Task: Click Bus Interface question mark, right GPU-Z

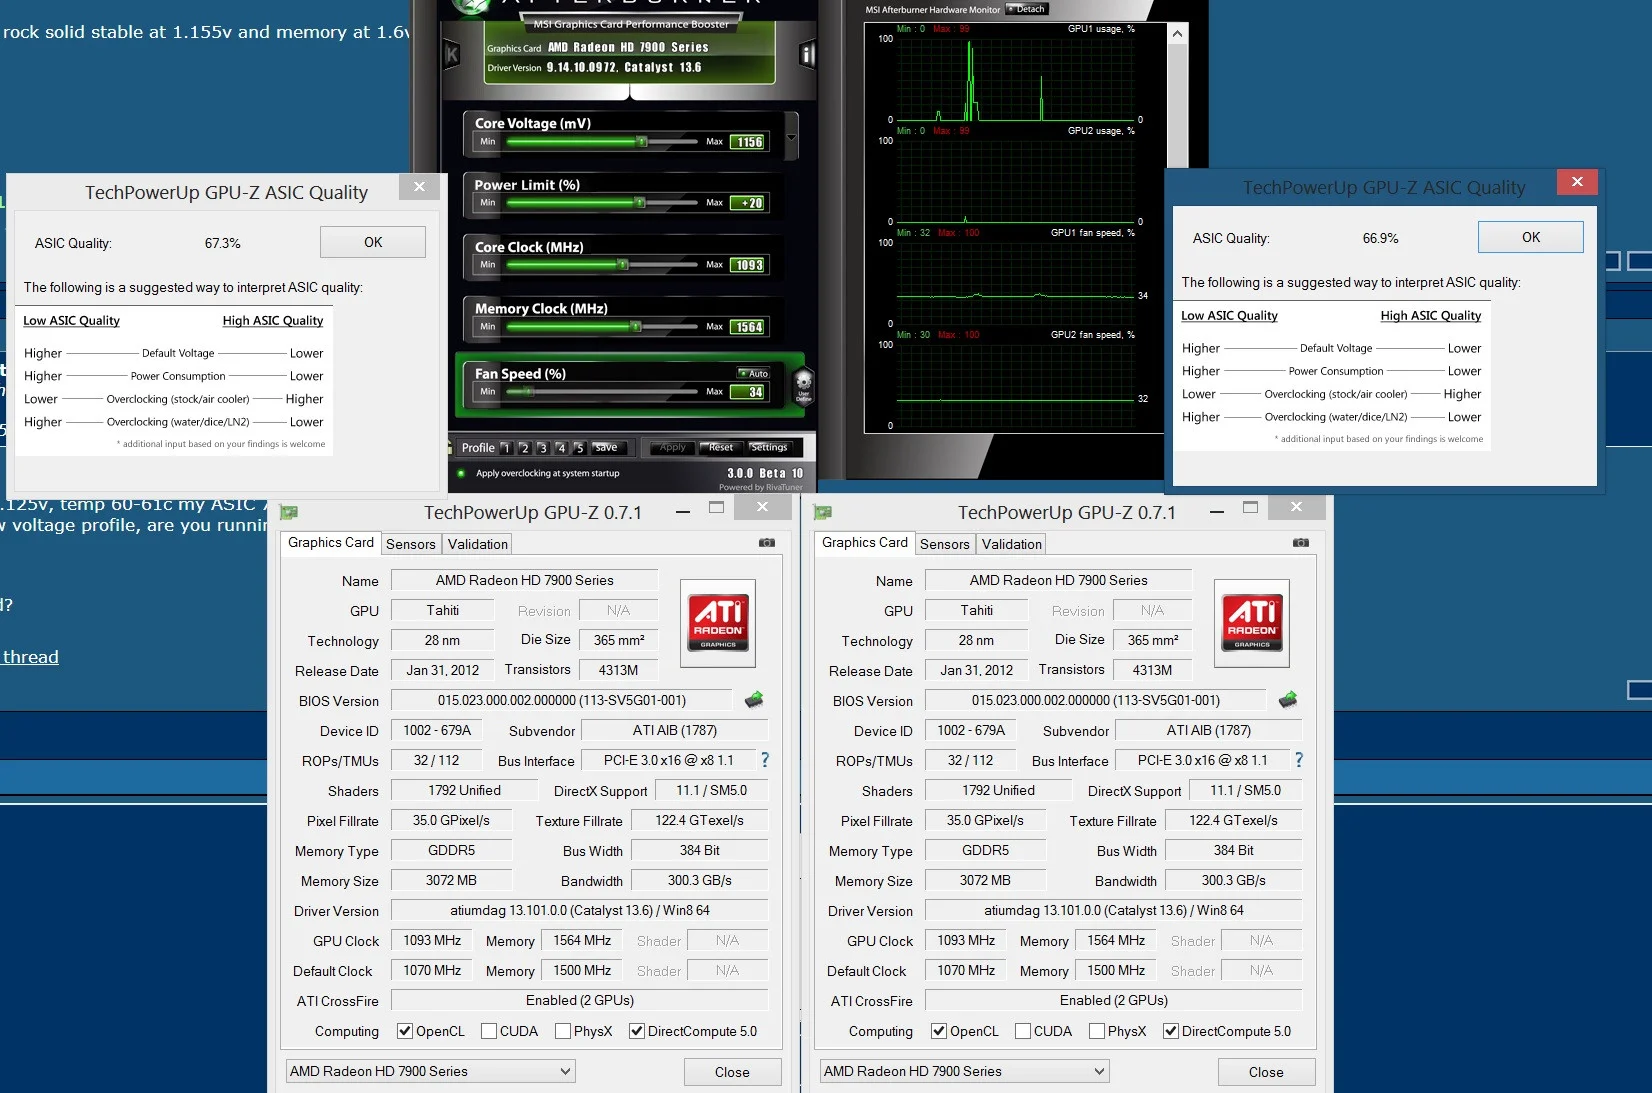Action: [x=1299, y=760]
